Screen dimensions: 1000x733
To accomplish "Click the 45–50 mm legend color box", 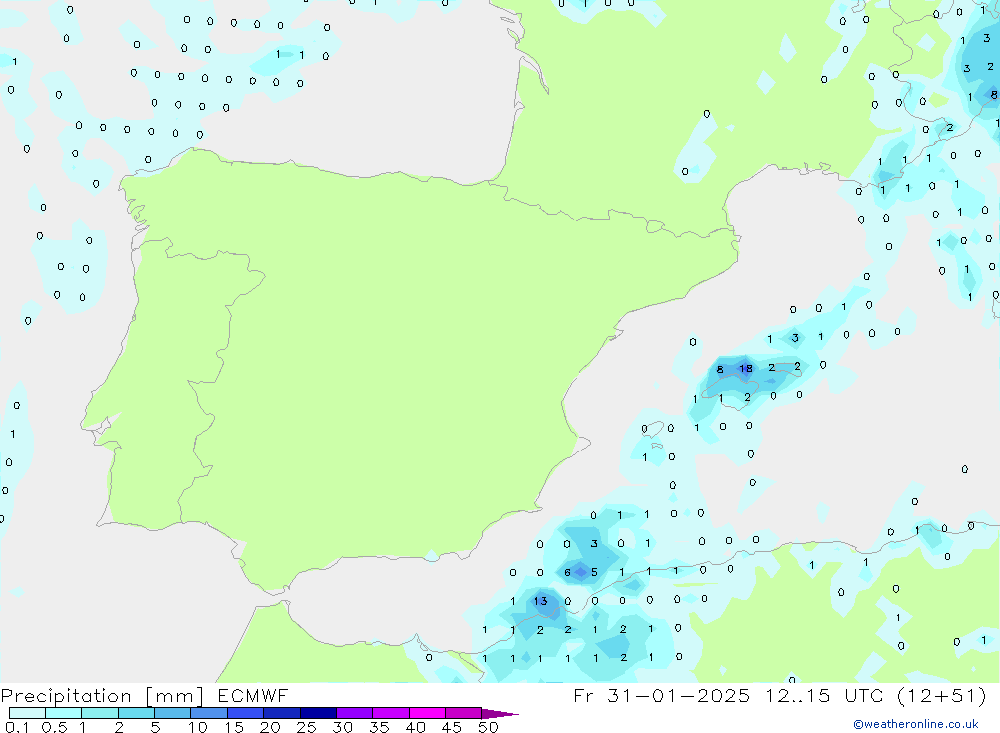I will pyautogui.click(x=464, y=713).
